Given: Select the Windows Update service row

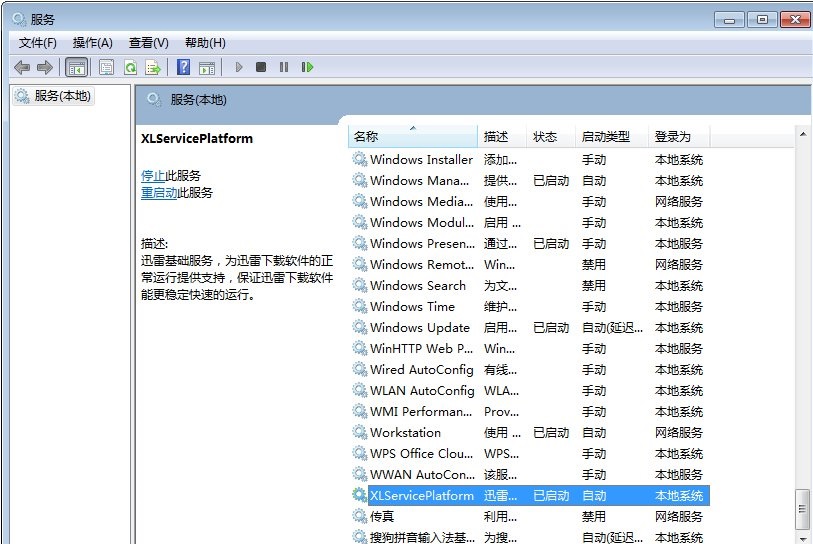Looking at the screenshot, I should coord(529,328).
